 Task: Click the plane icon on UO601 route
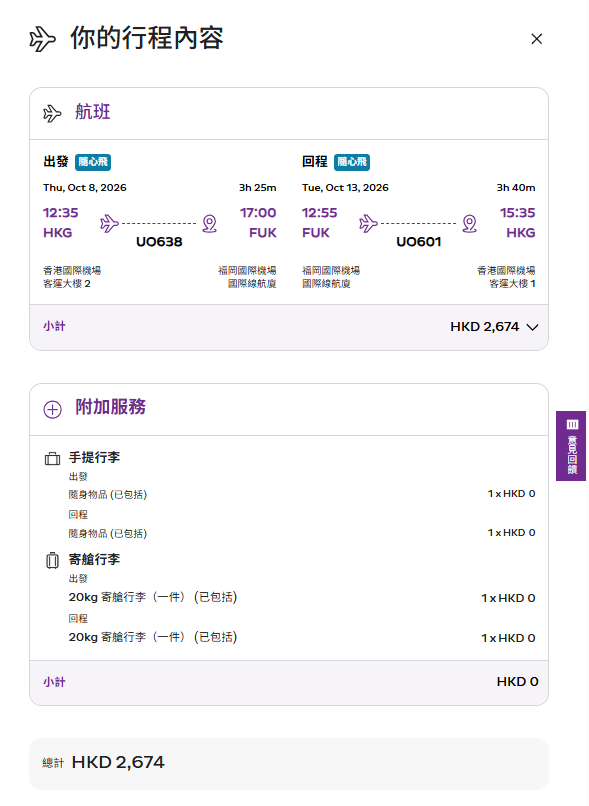point(368,224)
